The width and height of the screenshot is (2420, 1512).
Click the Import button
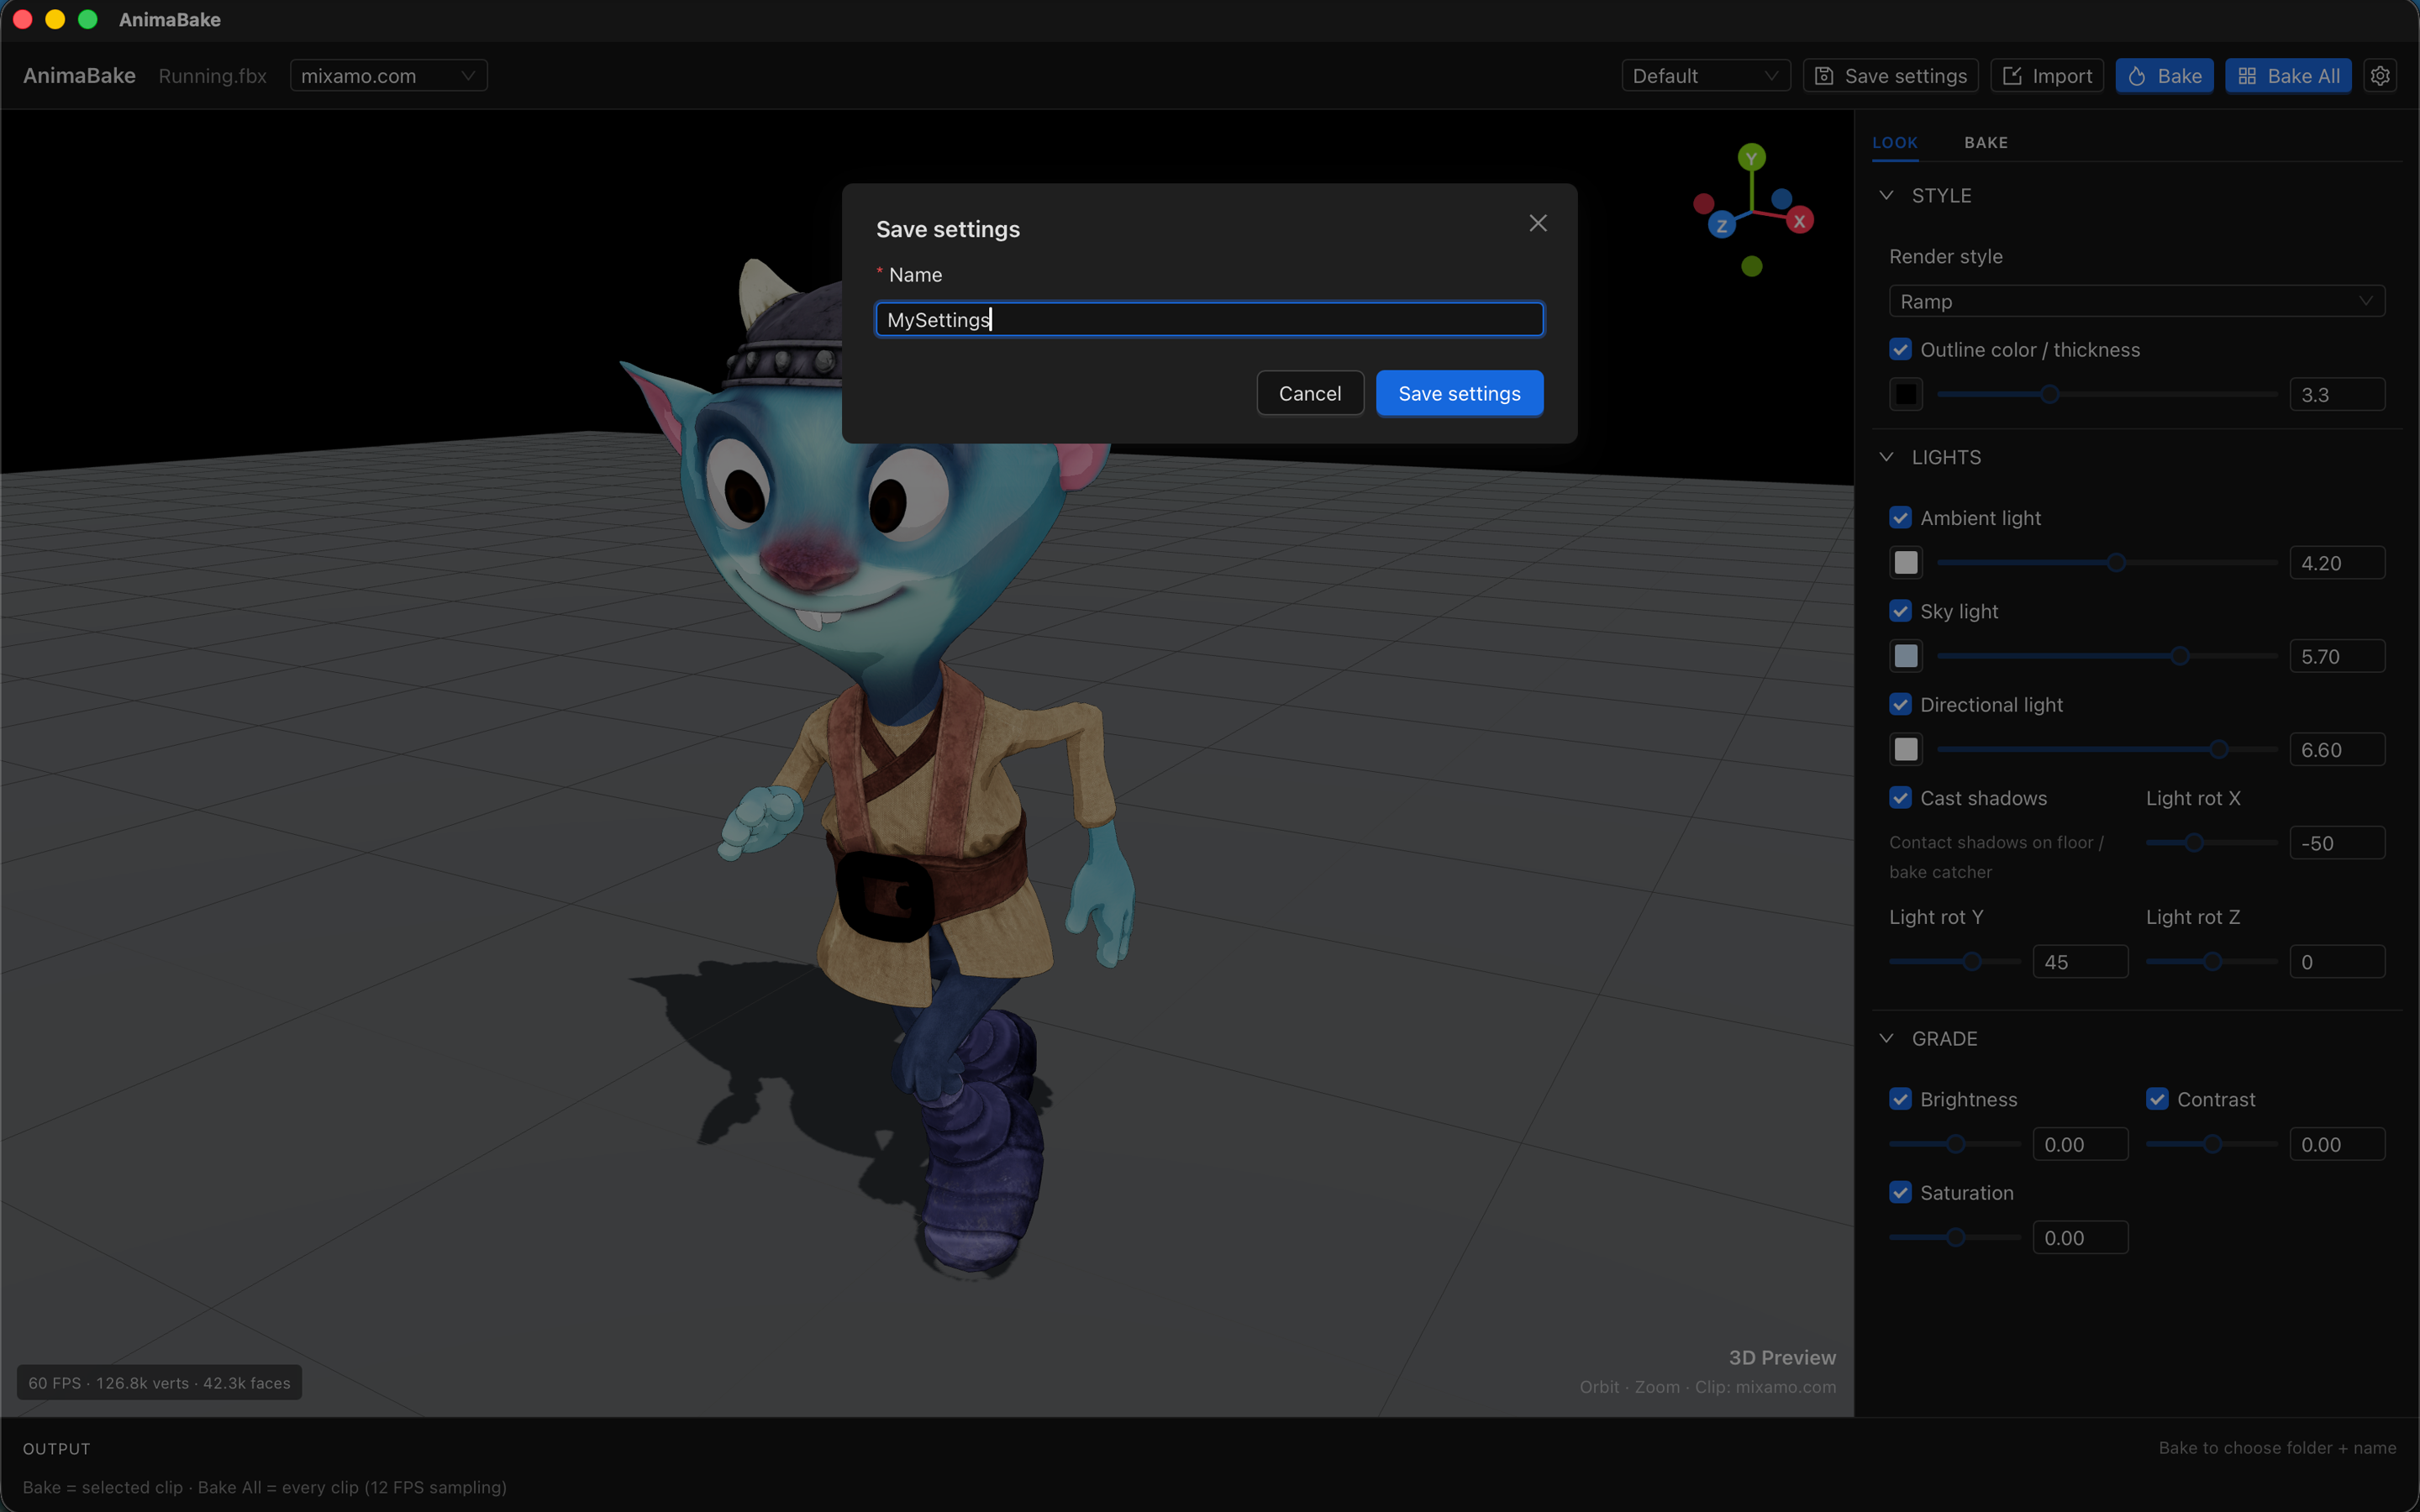point(2047,76)
